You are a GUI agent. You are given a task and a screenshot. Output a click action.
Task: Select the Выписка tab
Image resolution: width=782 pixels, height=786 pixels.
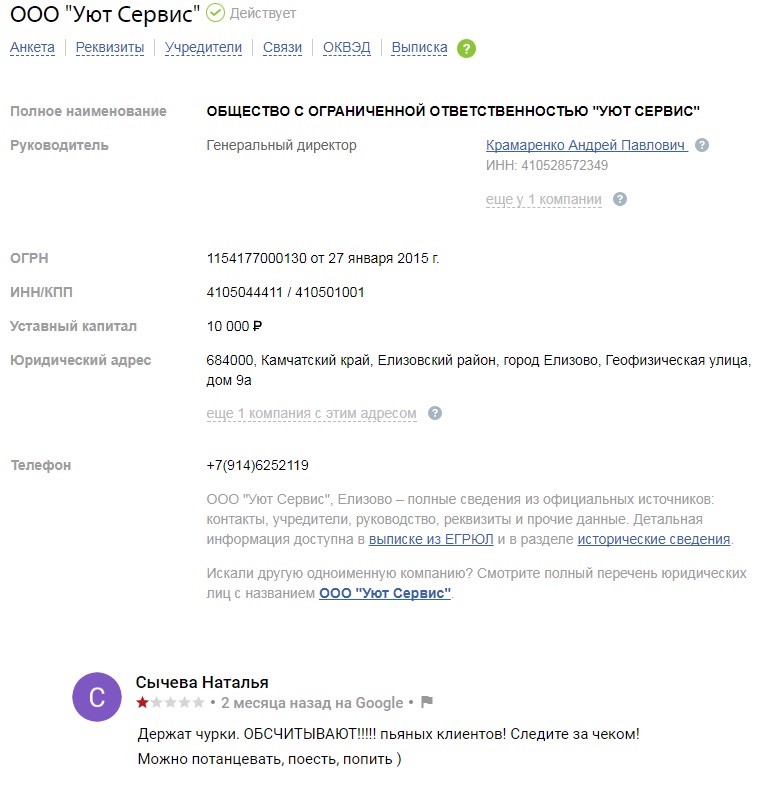coord(419,47)
